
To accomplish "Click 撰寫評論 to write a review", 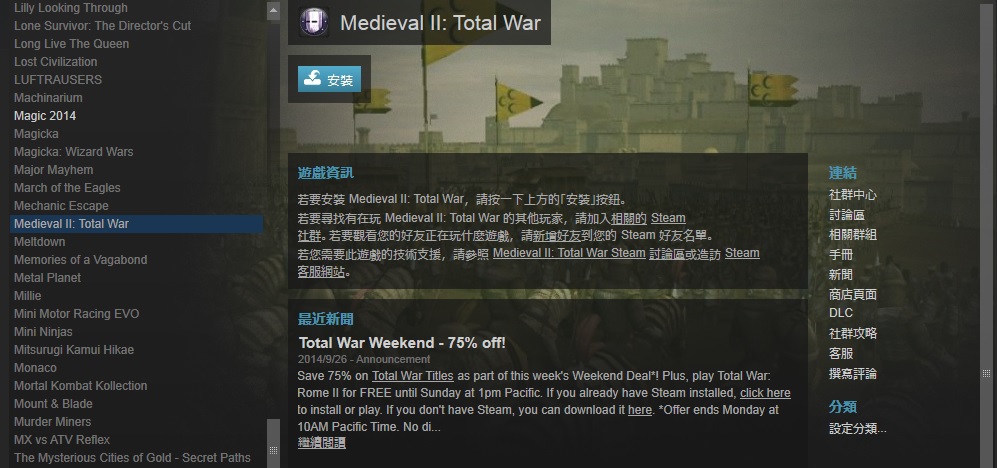I will [853, 373].
